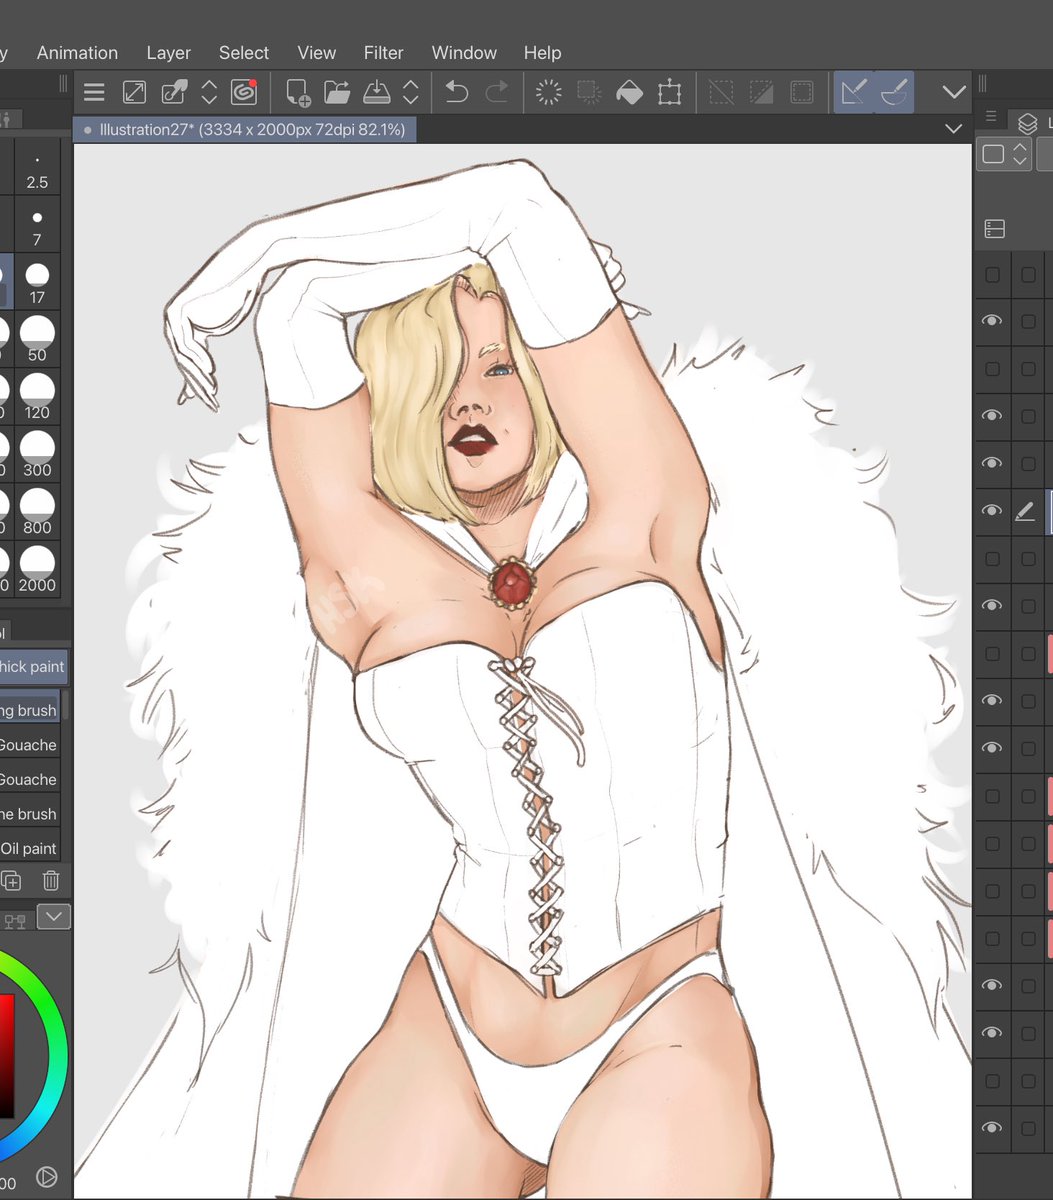
Task: Toggle Snap to Ruler
Action: tap(853, 93)
